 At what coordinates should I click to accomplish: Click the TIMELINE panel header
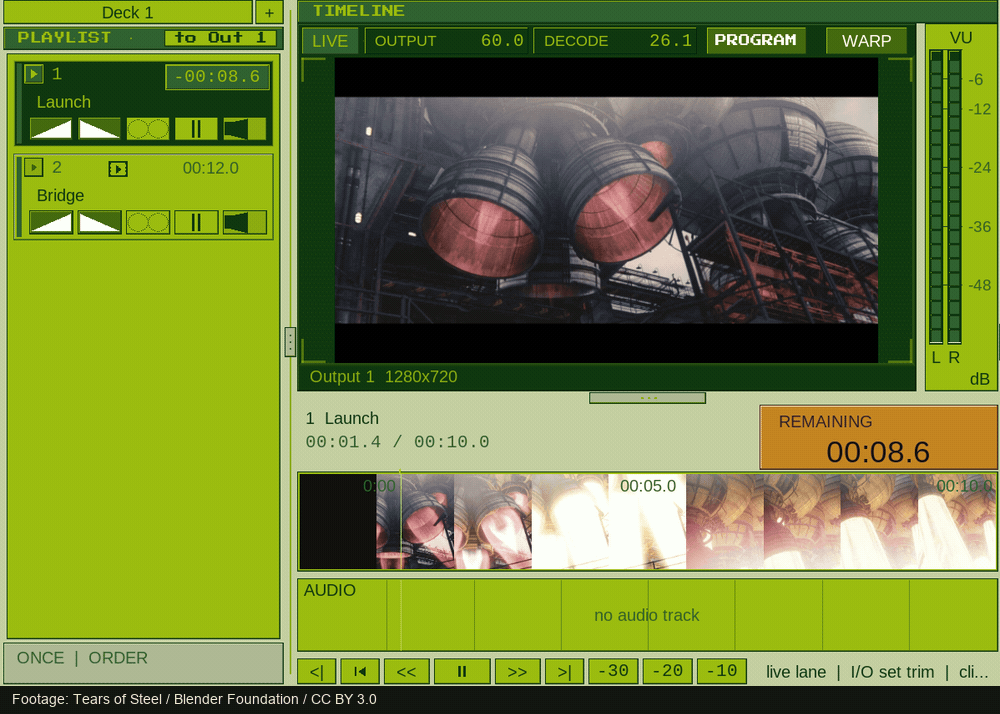(x=649, y=11)
